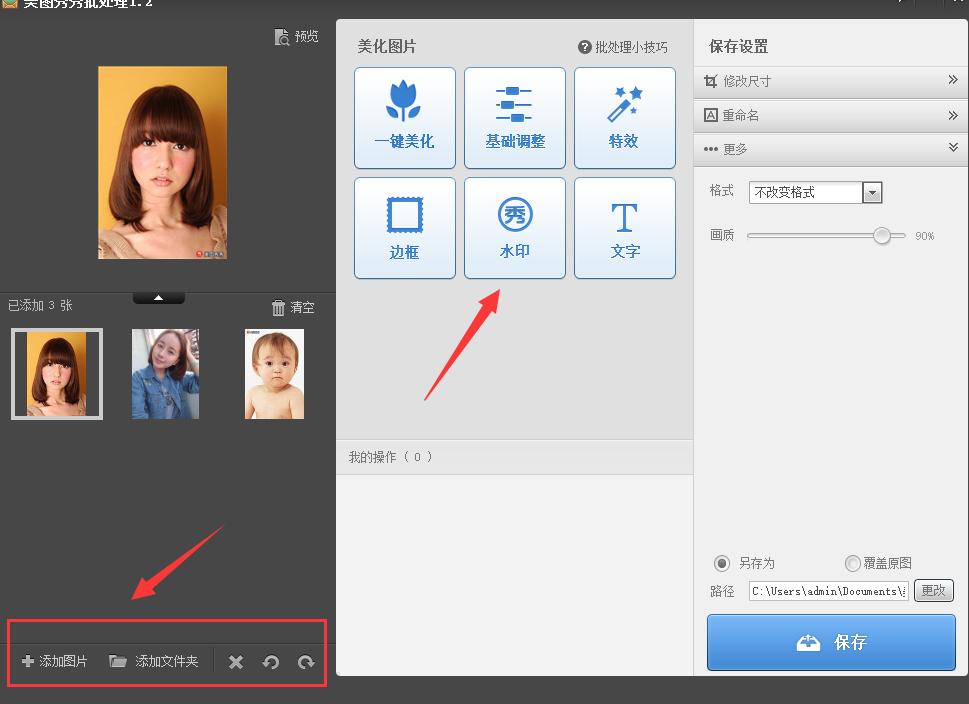Click the blue 保存 save button
This screenshot has width=969, height=704.
click(x=831, y=642)
